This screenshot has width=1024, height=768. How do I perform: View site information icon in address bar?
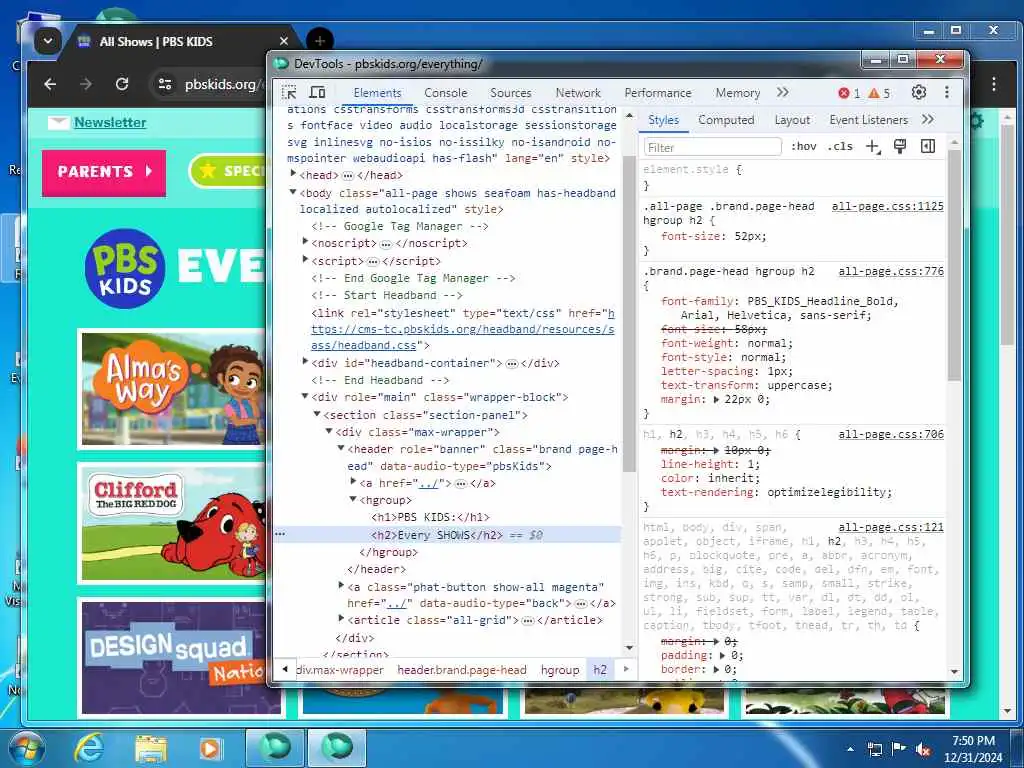pos(165,84)
